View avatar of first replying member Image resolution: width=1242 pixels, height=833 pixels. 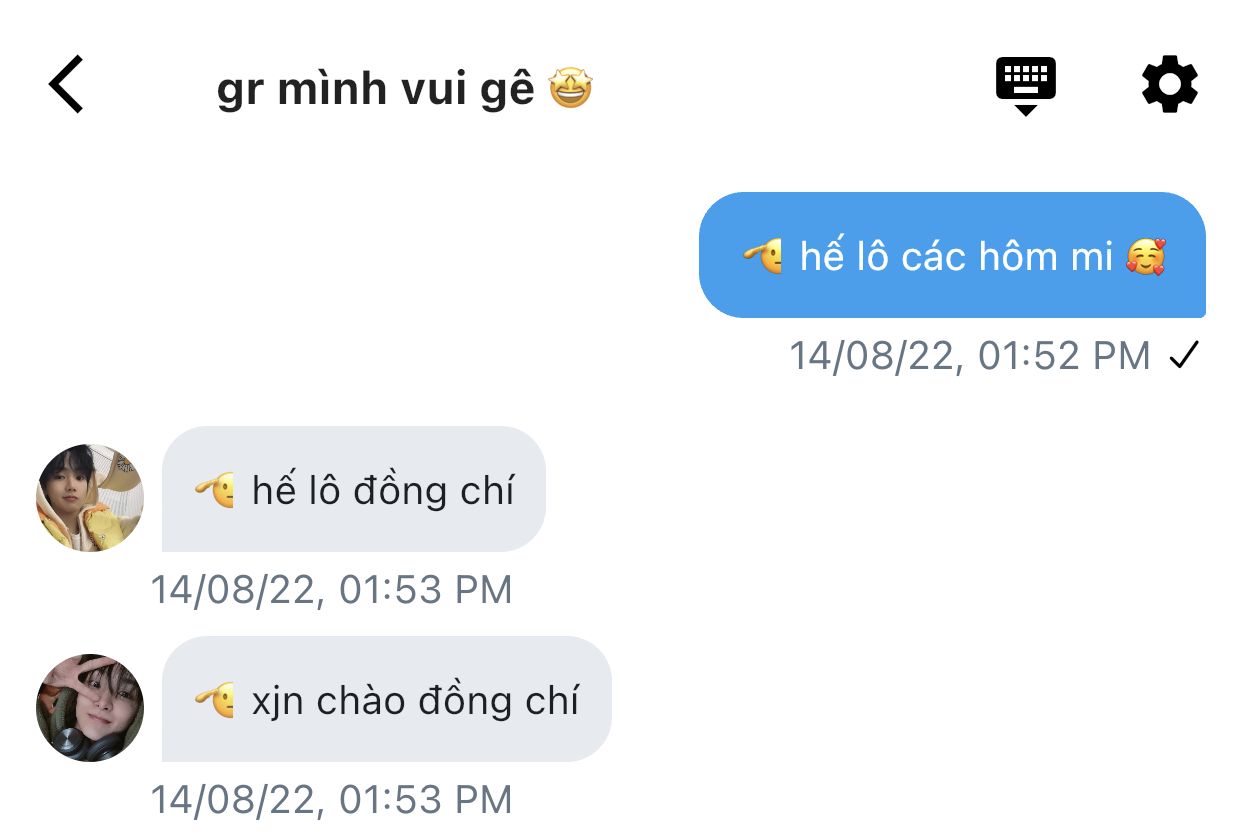pos(90,498)
